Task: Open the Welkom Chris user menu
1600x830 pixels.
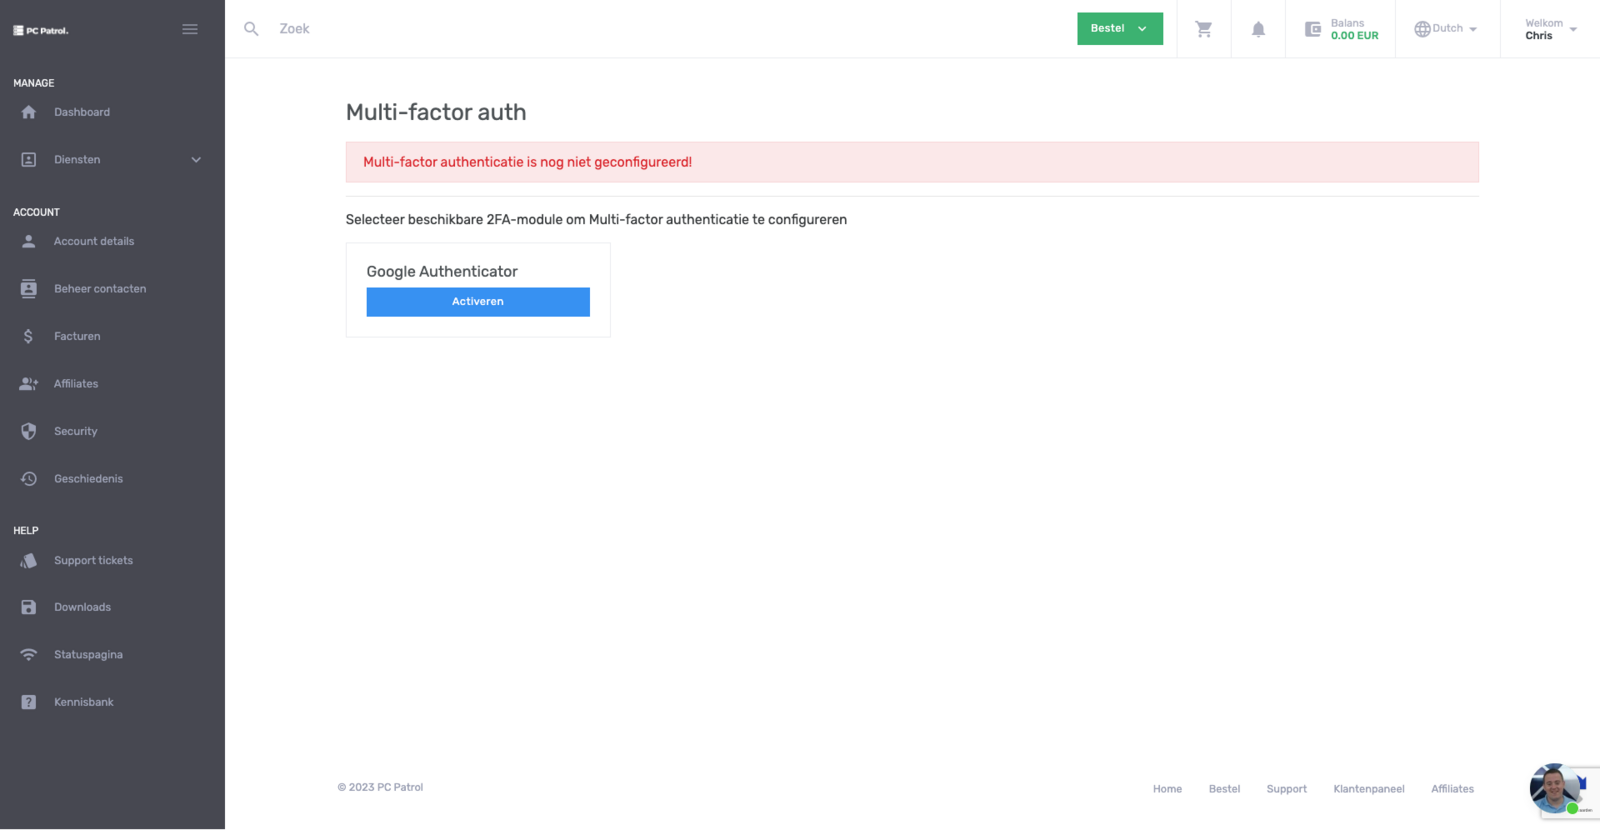Action: click(1550, 29)
